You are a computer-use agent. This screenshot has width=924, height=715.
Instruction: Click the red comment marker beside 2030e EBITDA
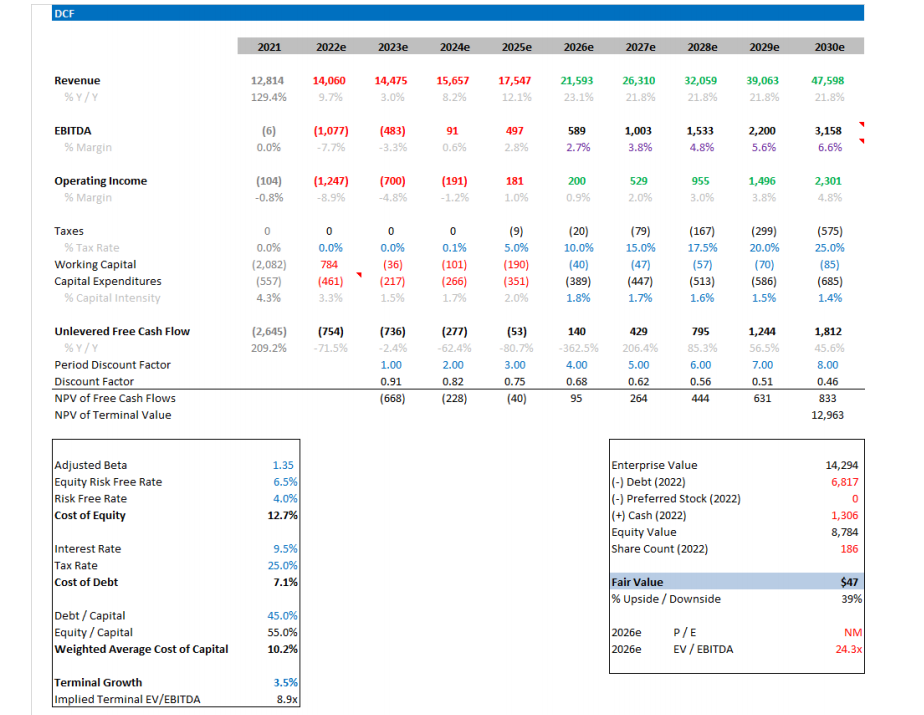(x=861, y=125)
